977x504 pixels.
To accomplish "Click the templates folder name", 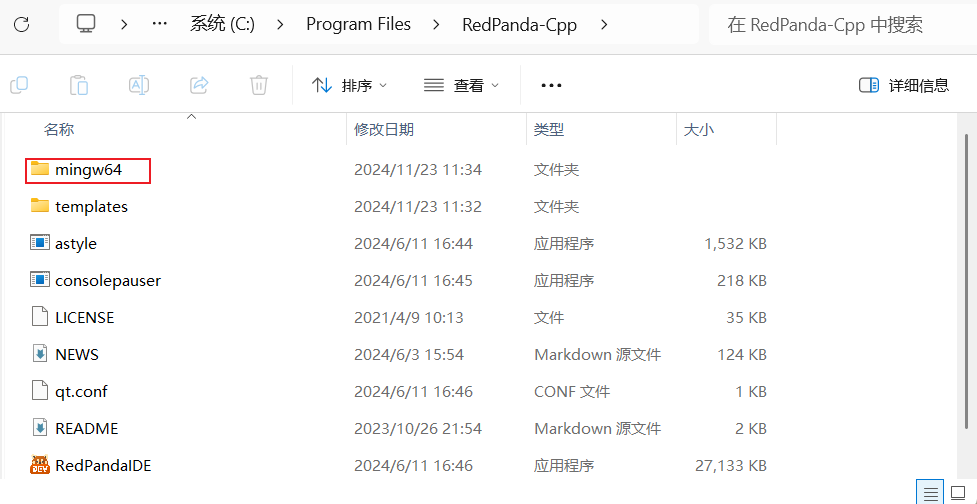I will click(92, 206).
